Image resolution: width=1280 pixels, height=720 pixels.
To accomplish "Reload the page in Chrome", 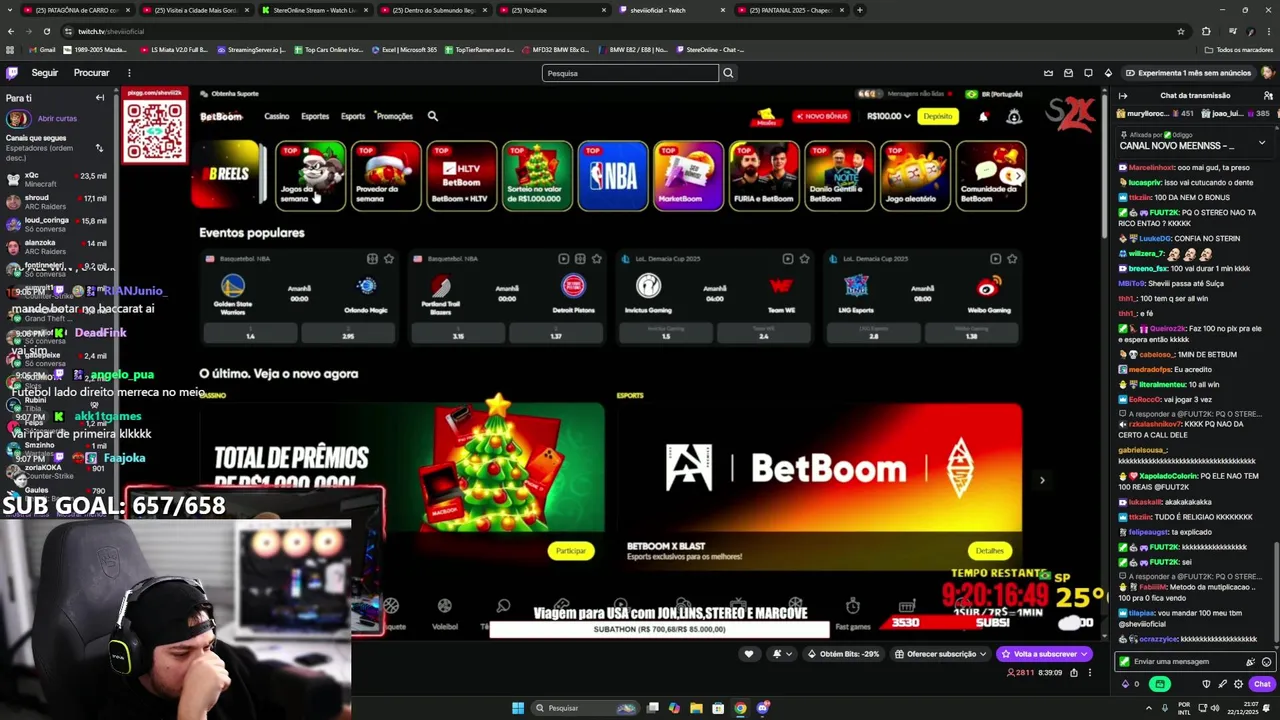I will point(46,31).
